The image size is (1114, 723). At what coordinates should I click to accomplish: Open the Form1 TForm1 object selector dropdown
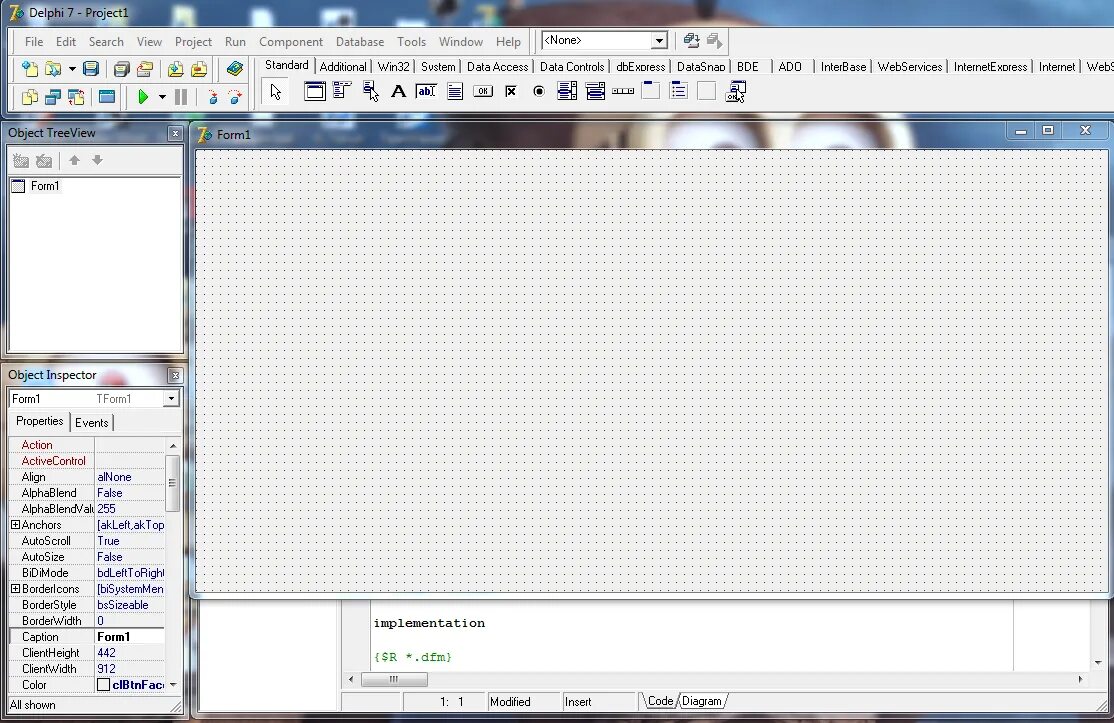click(171, 399)
